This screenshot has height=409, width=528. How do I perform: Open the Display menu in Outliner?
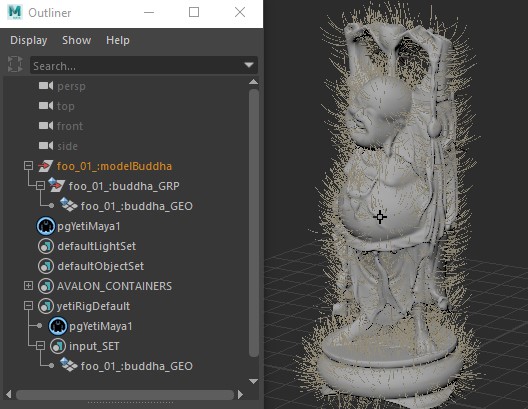(29, 40)
